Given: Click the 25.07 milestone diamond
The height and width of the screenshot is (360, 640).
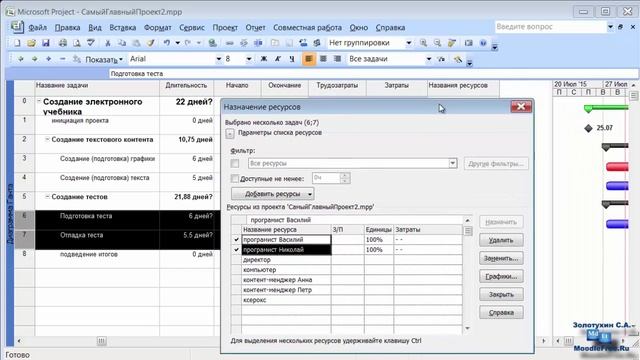Looking at the screenshot, I should pyautogui.click(x=588, y=128).
